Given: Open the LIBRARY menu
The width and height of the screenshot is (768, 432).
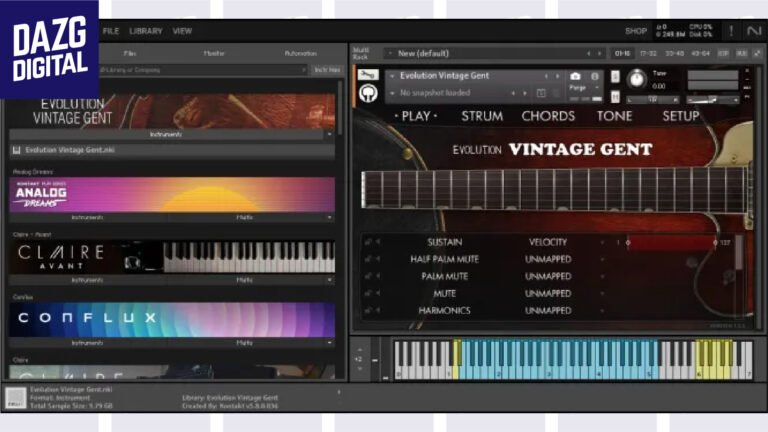Looking at the screenshot, I should click(x=145, y=31).
